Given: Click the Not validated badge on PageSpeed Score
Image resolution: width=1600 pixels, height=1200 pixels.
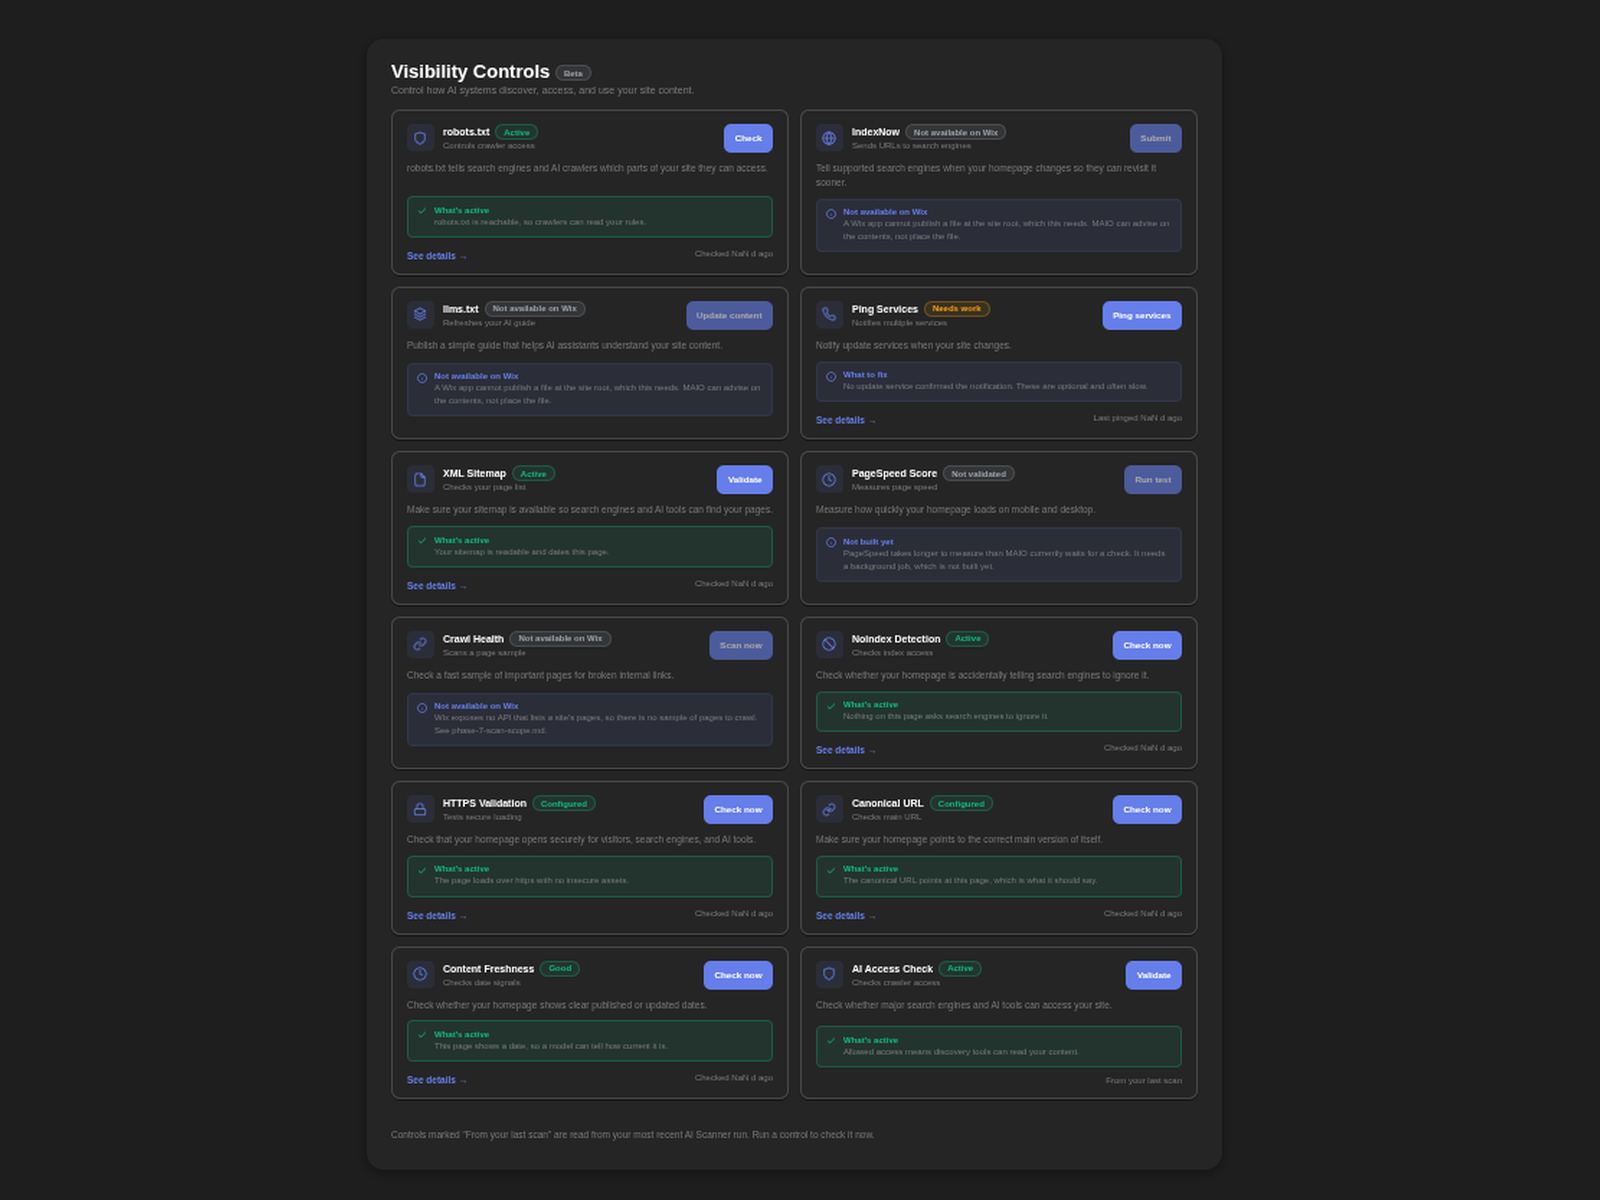Looking at the screenshot, I should coord(979,474).
